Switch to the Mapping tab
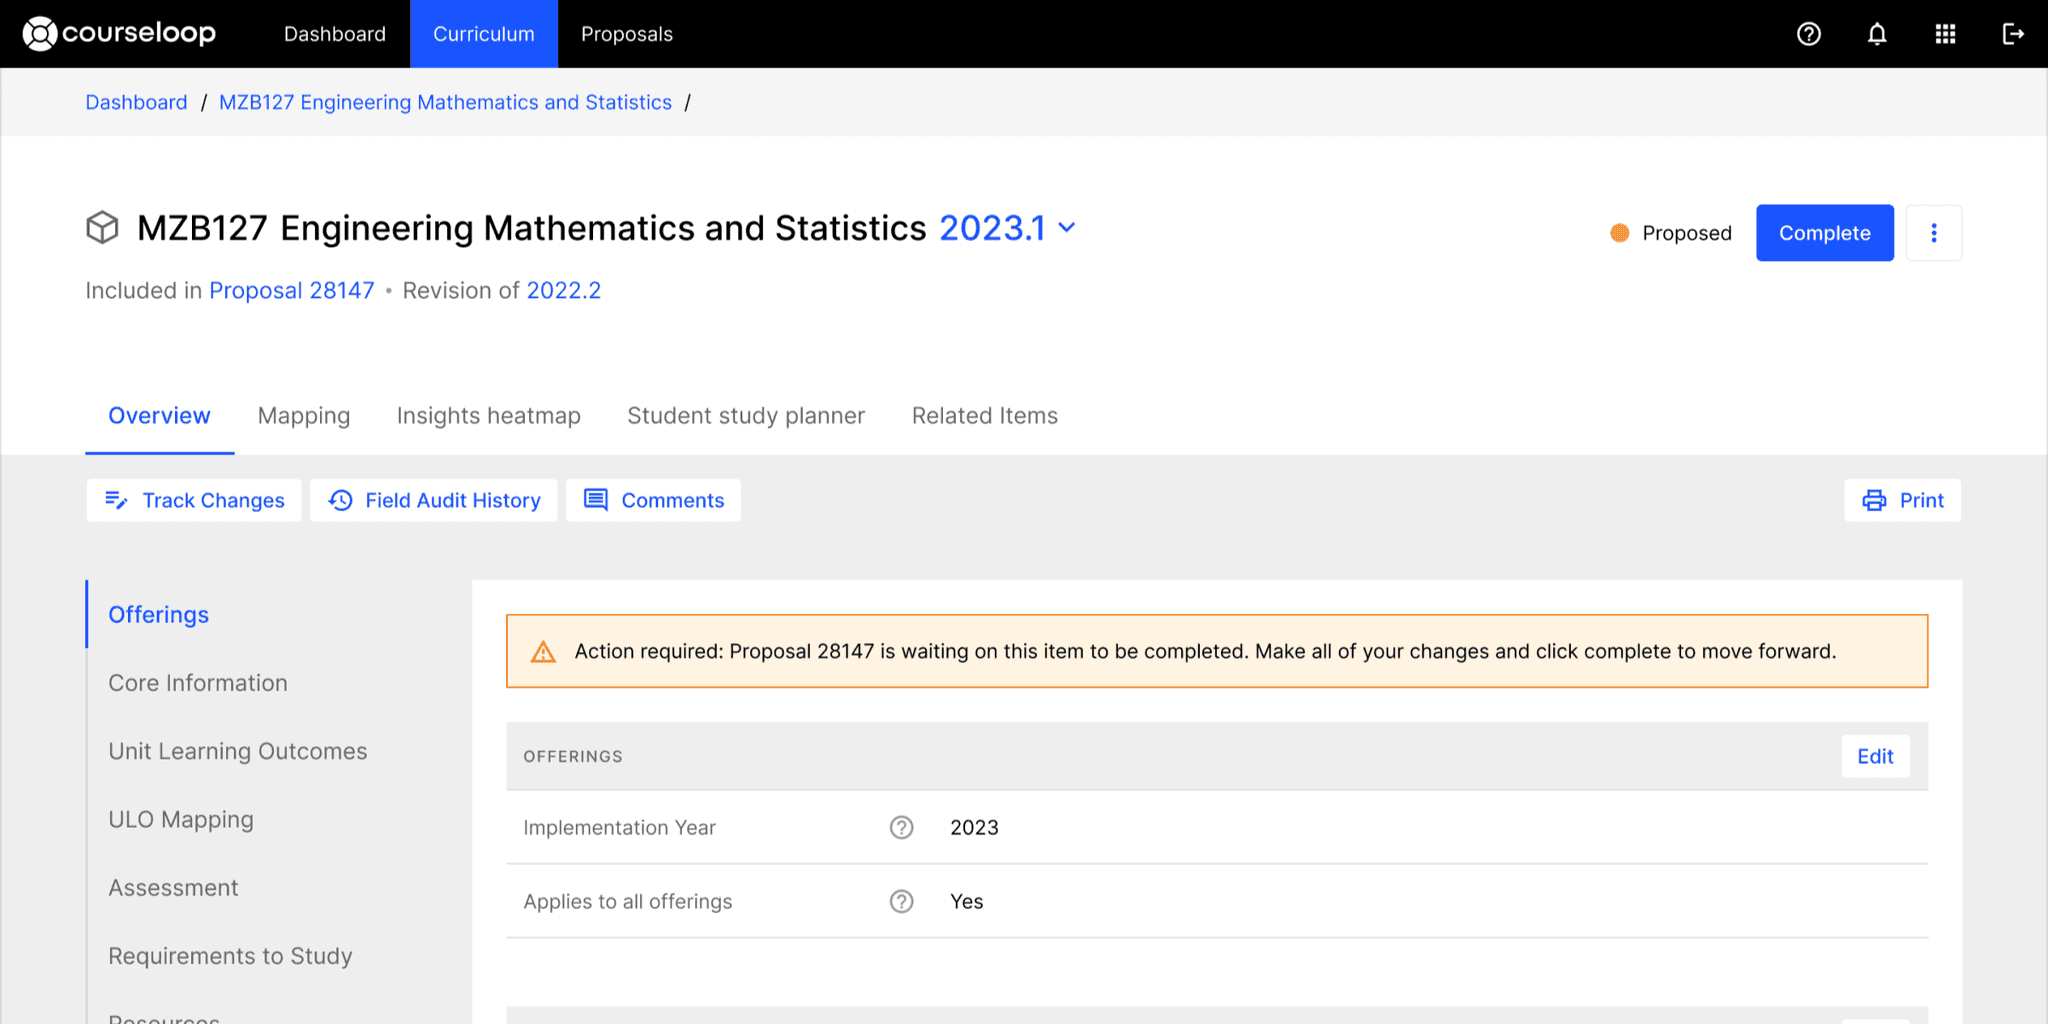Image resolution: width=2048 pixels, height=1024 pixels. pos(304,415)
